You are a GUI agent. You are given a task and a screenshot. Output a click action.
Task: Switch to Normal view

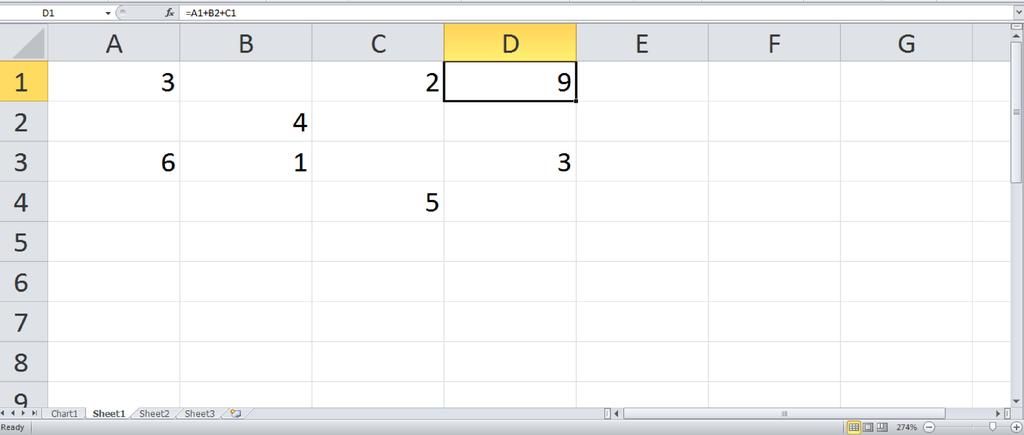(854, 427)
